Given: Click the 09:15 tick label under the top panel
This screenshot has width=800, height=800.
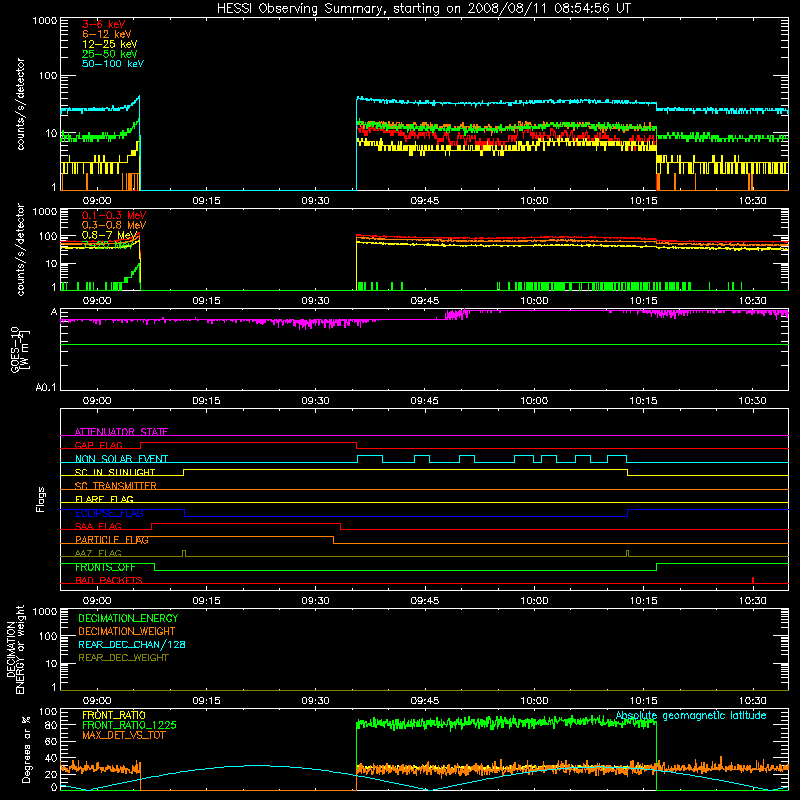Looking at the screenshot, I should [x=207, y=201].
